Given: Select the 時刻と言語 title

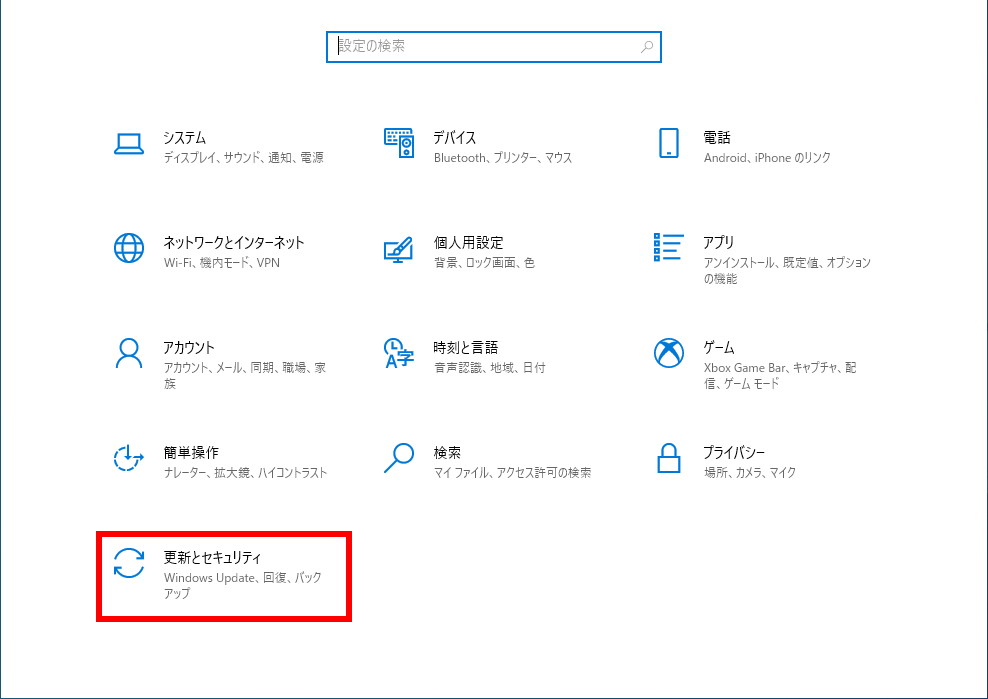Looking at the screenshot, I should pos(466,348).
